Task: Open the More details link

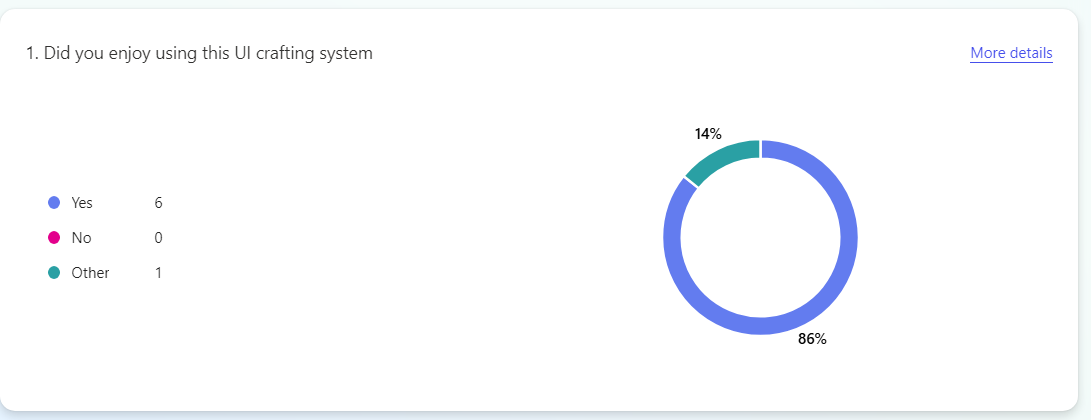Action: tap(1011, 53)
